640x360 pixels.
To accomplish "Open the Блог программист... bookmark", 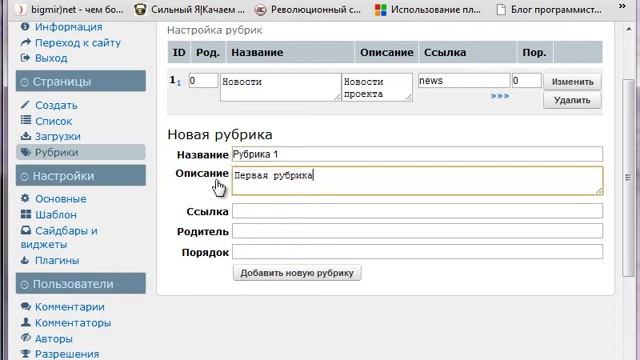I will coord(548,9).
